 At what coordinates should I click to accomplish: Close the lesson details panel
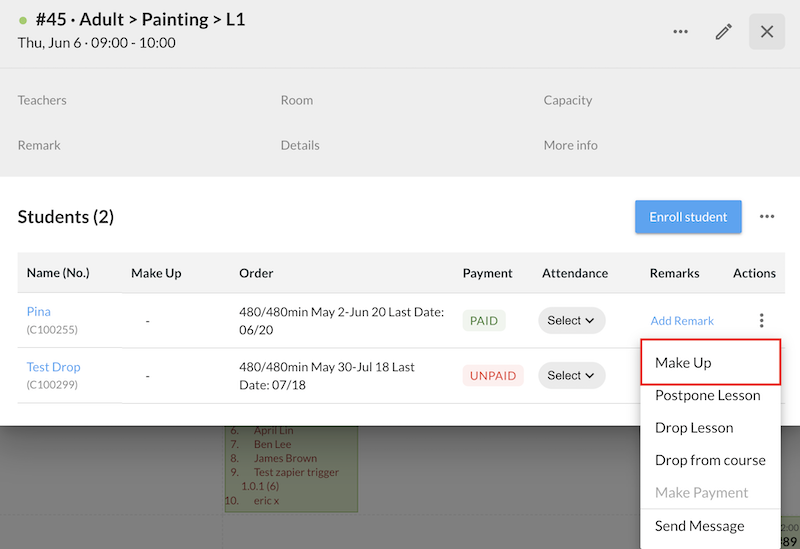(x=767, y=32)
